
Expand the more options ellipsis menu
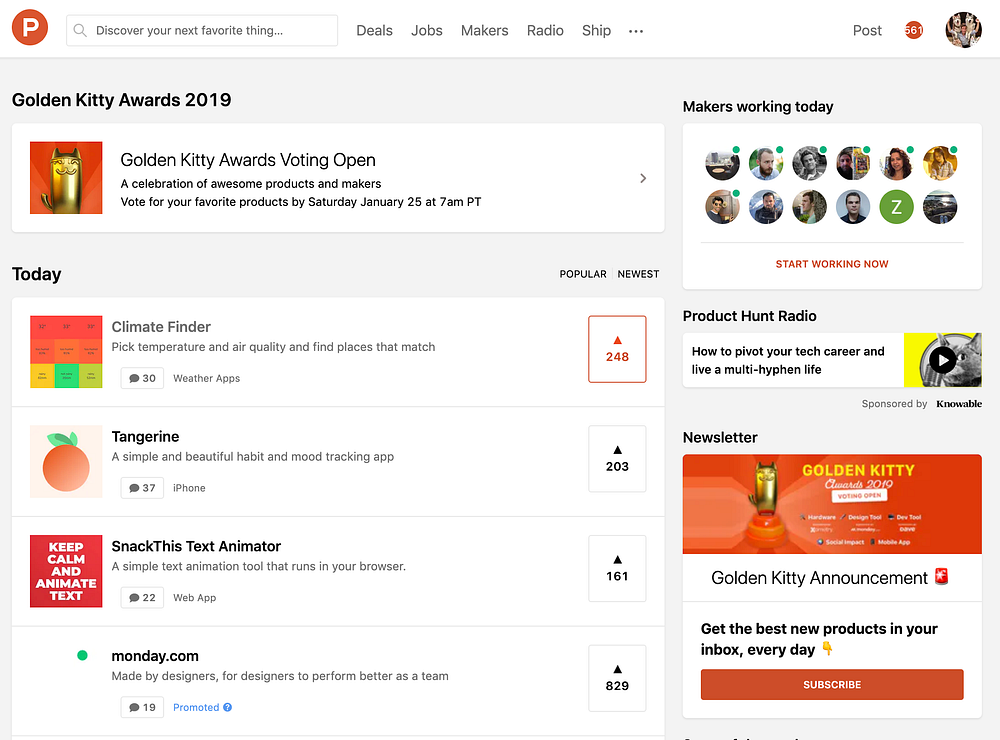coord(636,31)
